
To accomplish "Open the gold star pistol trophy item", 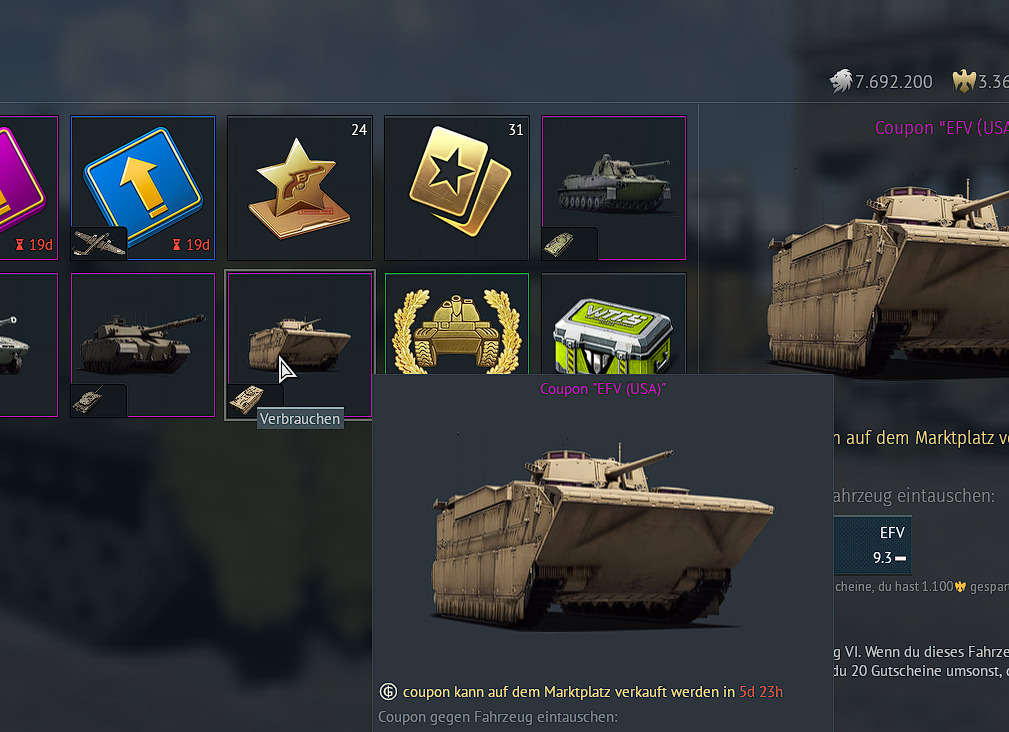I will click(x=300, y=188).
